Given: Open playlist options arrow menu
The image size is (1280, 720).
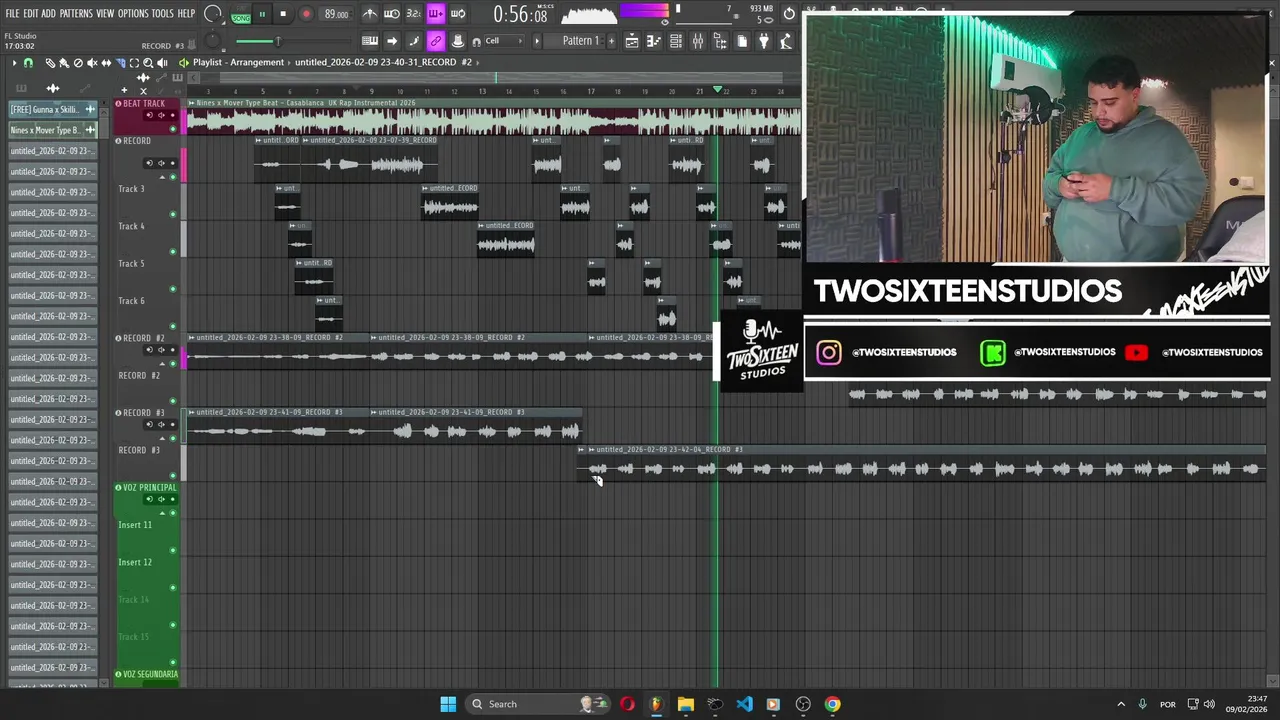Looking at the screenshot, I should 14,63.
